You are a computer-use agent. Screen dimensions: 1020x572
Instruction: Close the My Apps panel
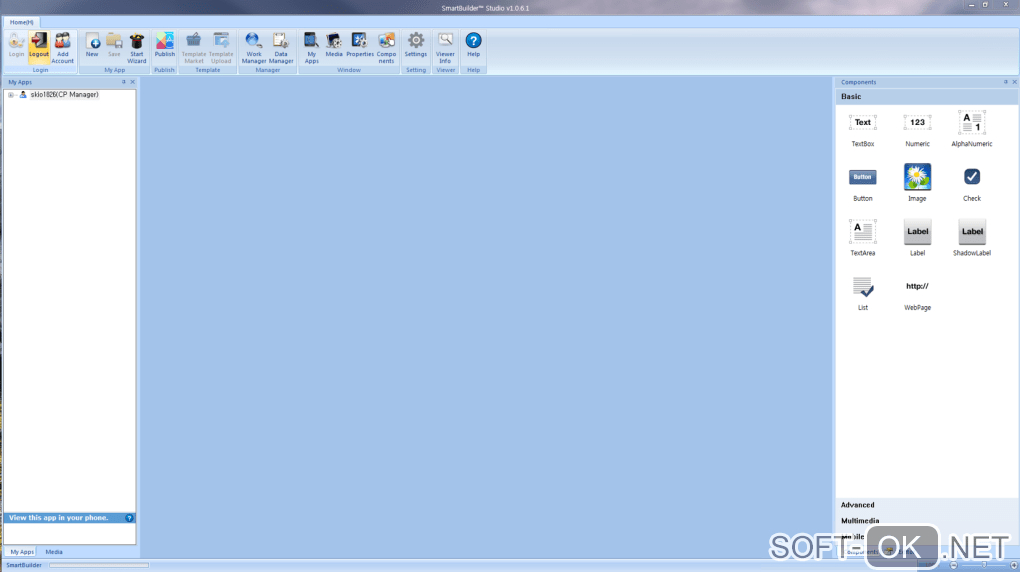133,82
